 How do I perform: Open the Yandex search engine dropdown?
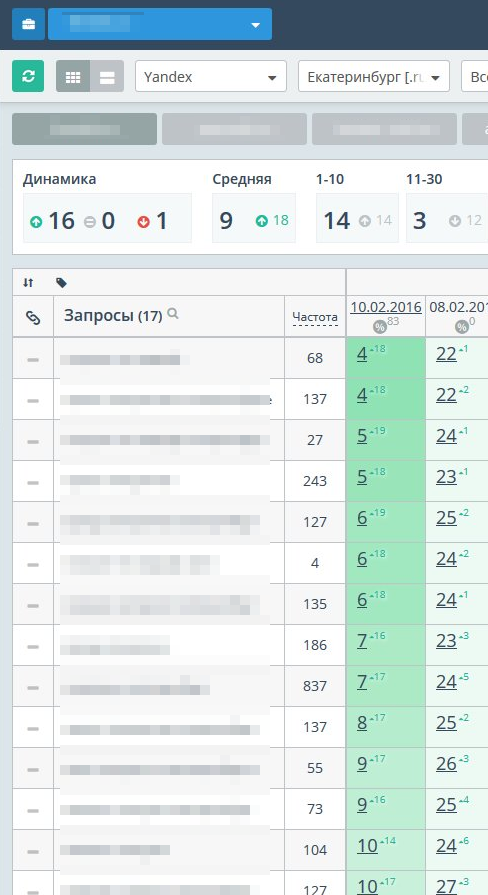point(211,76)
